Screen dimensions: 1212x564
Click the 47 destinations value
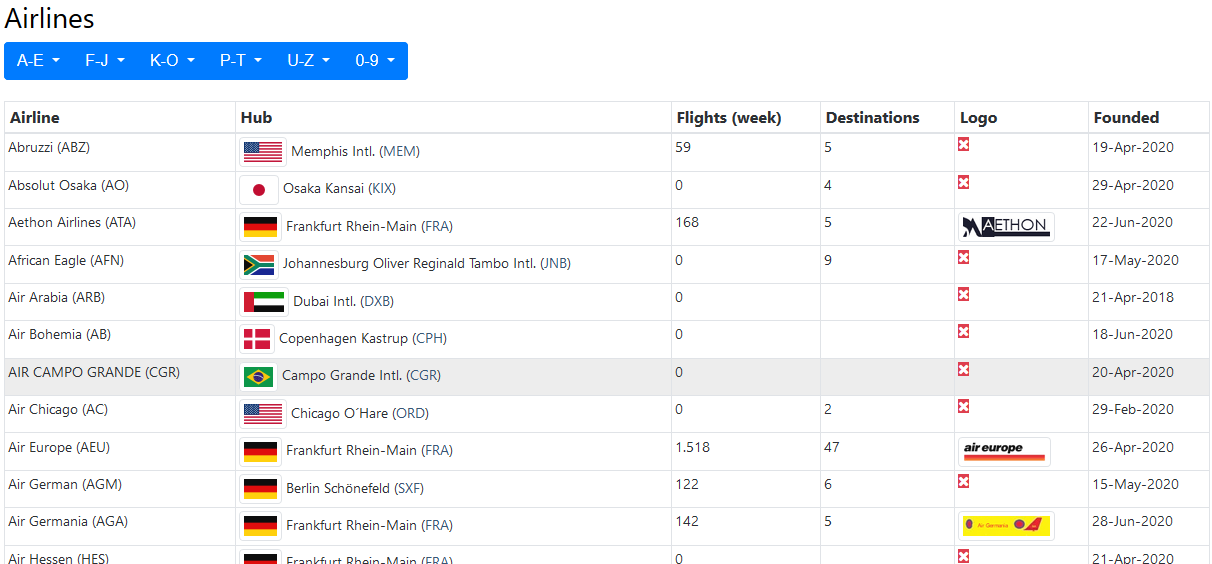tap(832, 447)
